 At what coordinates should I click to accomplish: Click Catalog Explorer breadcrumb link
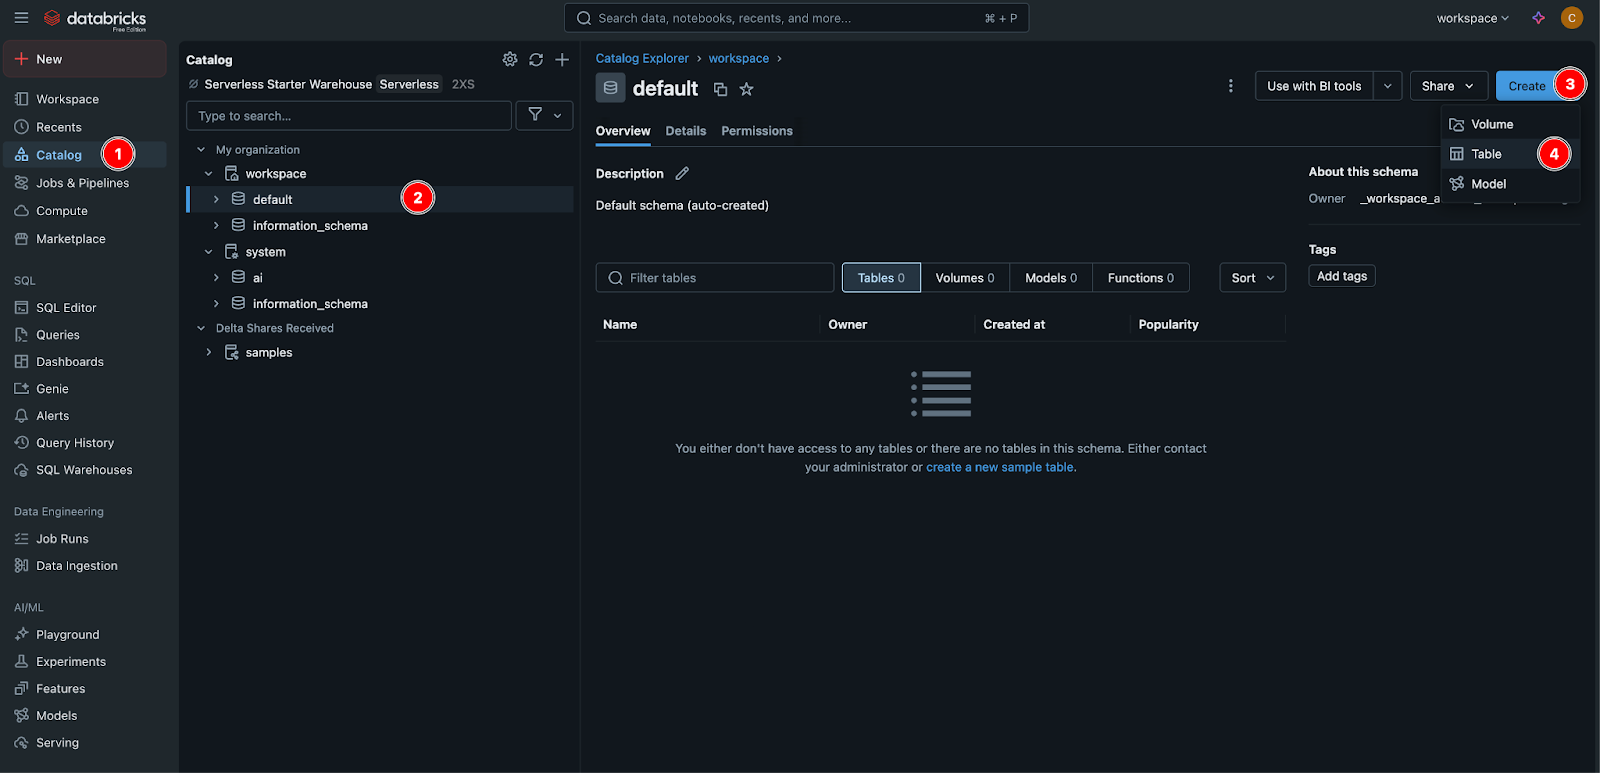pyautogui.click(x=642, y=58)
